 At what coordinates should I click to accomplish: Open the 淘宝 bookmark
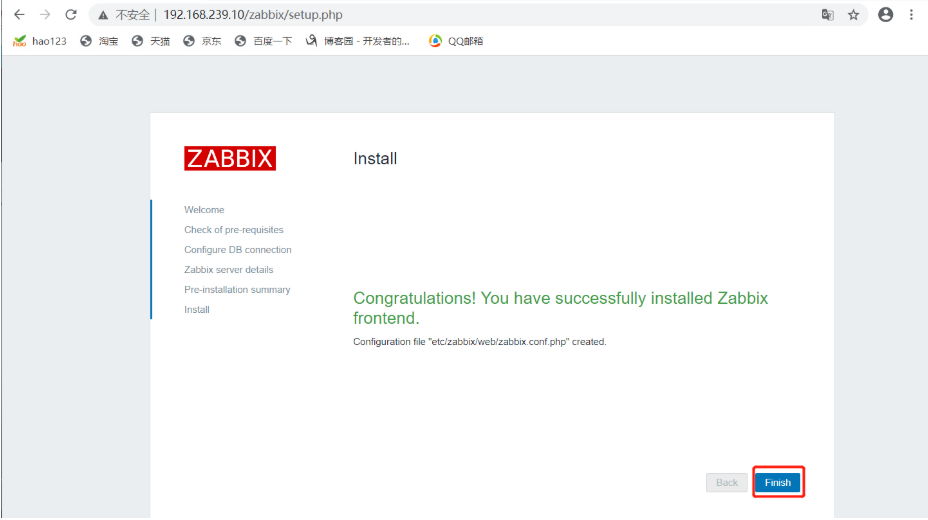click(x=99, y=41)
